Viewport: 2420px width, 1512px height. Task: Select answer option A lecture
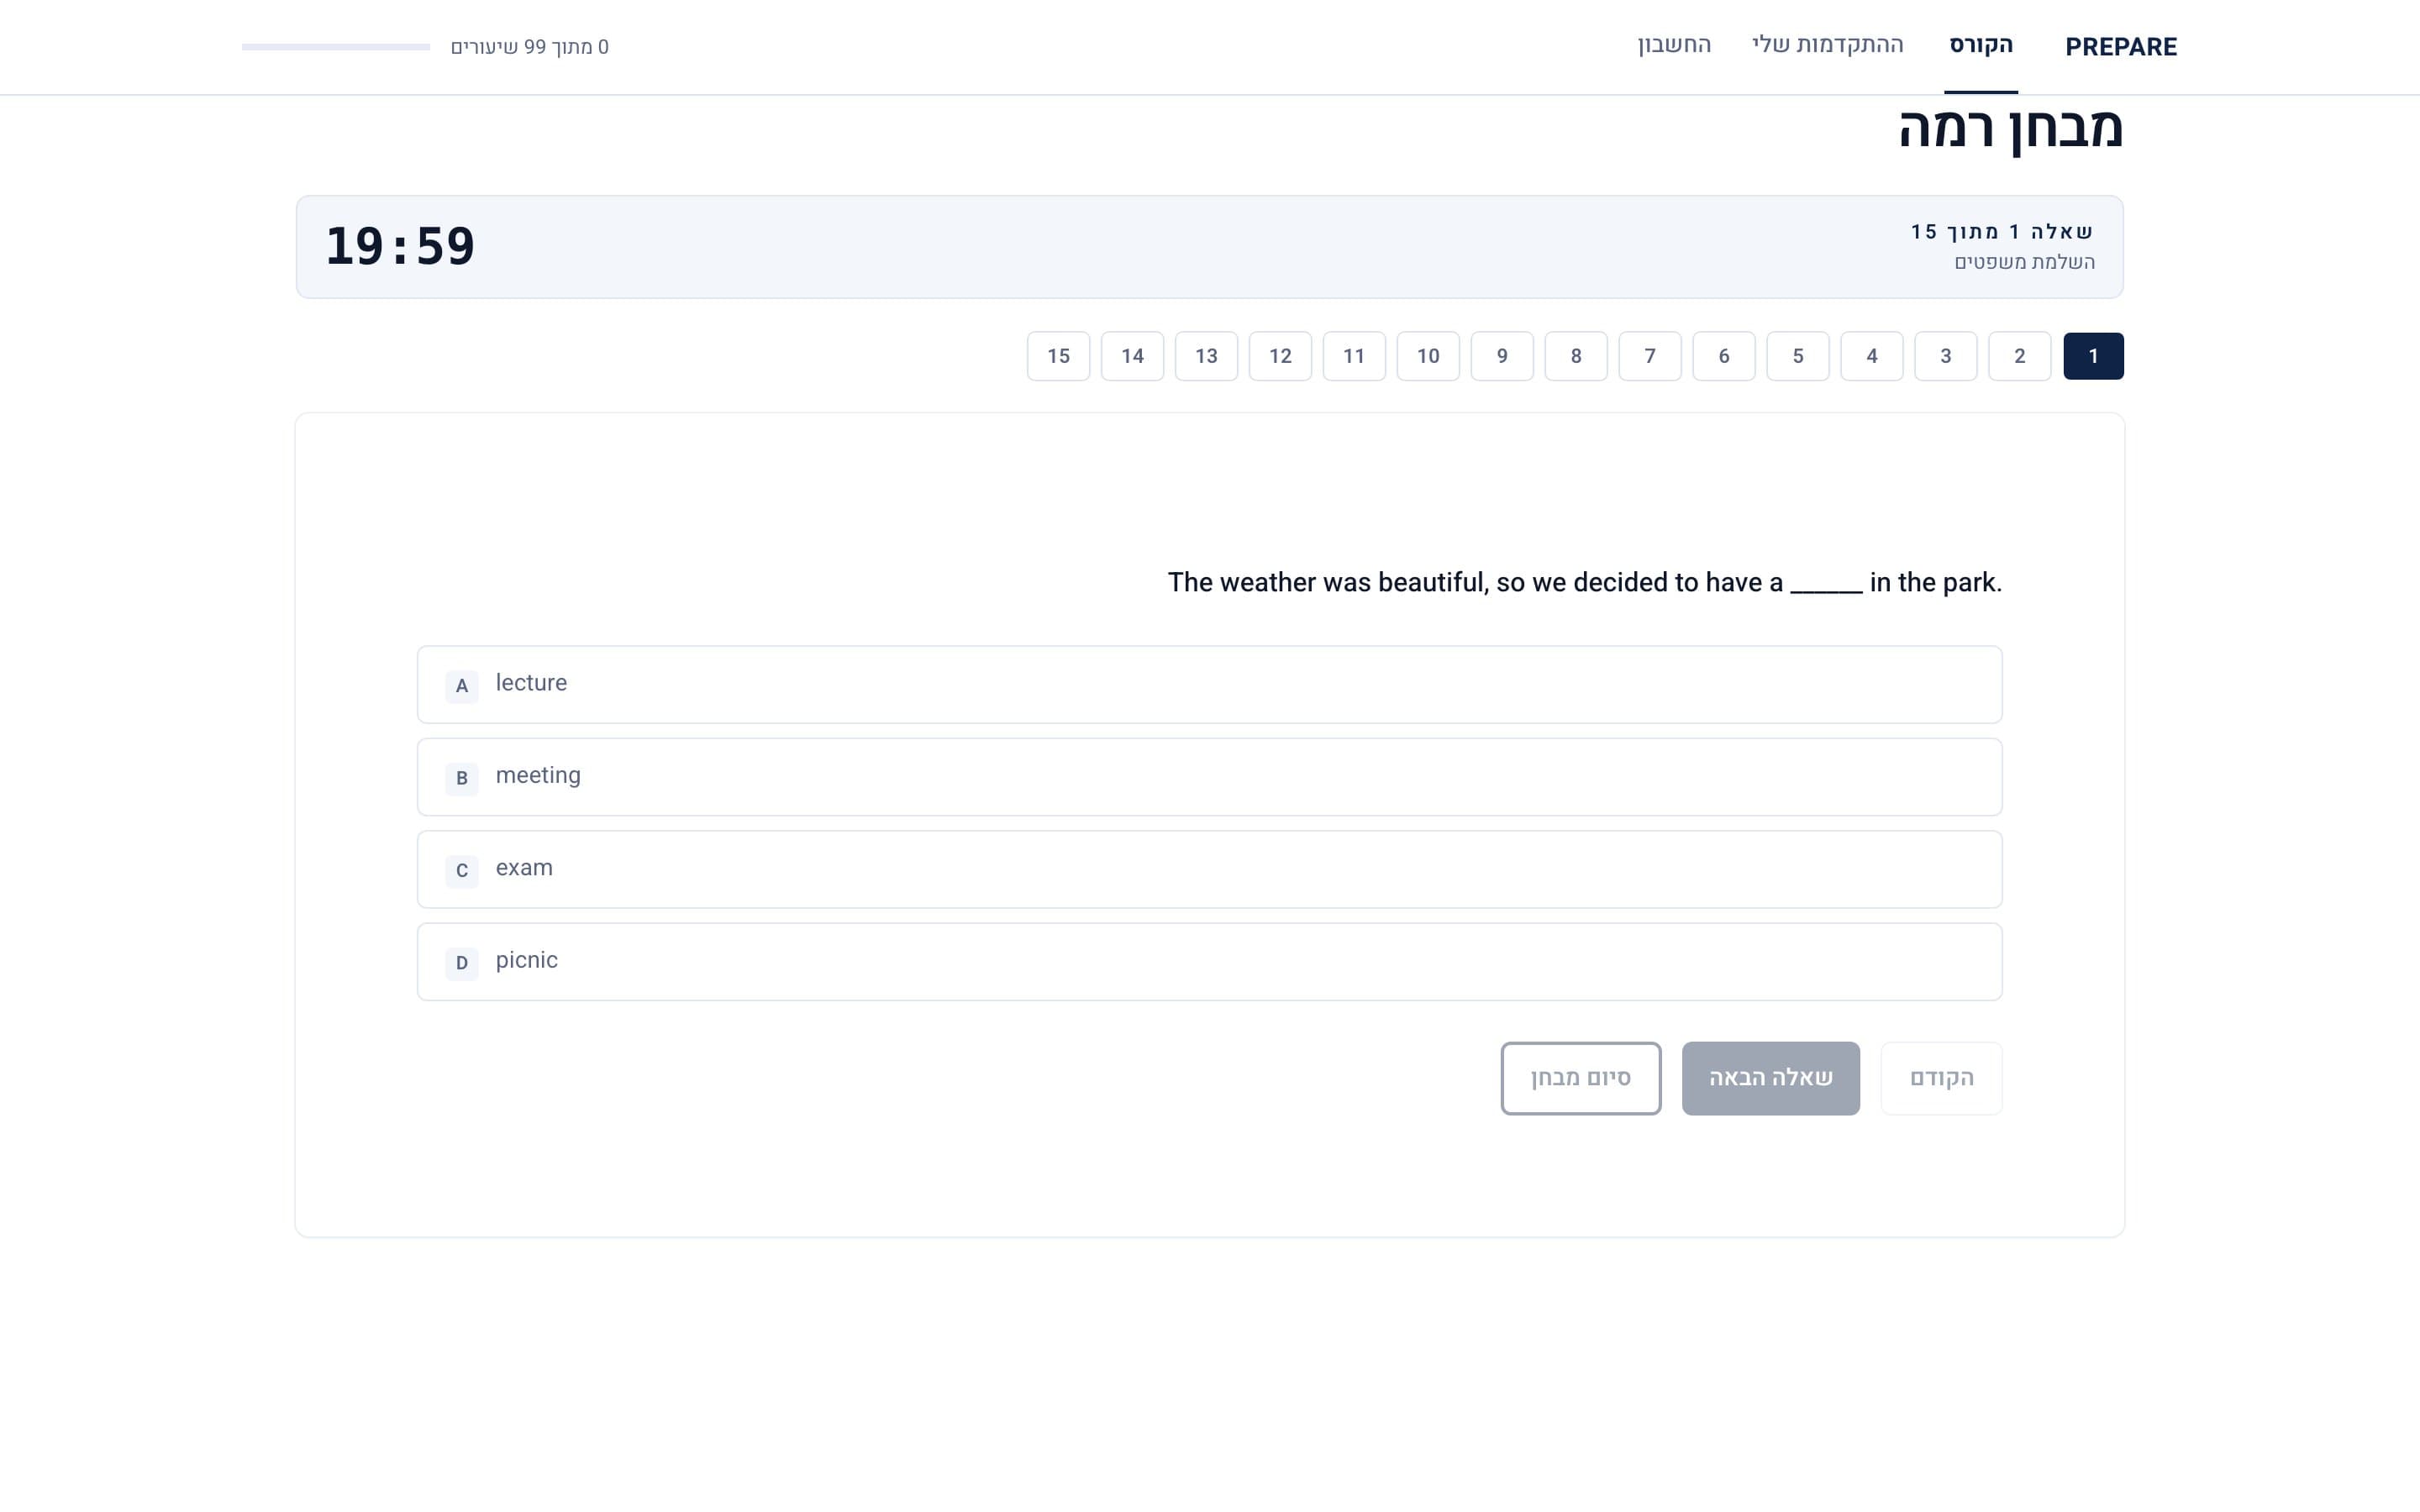click(x=1209, y=684)
